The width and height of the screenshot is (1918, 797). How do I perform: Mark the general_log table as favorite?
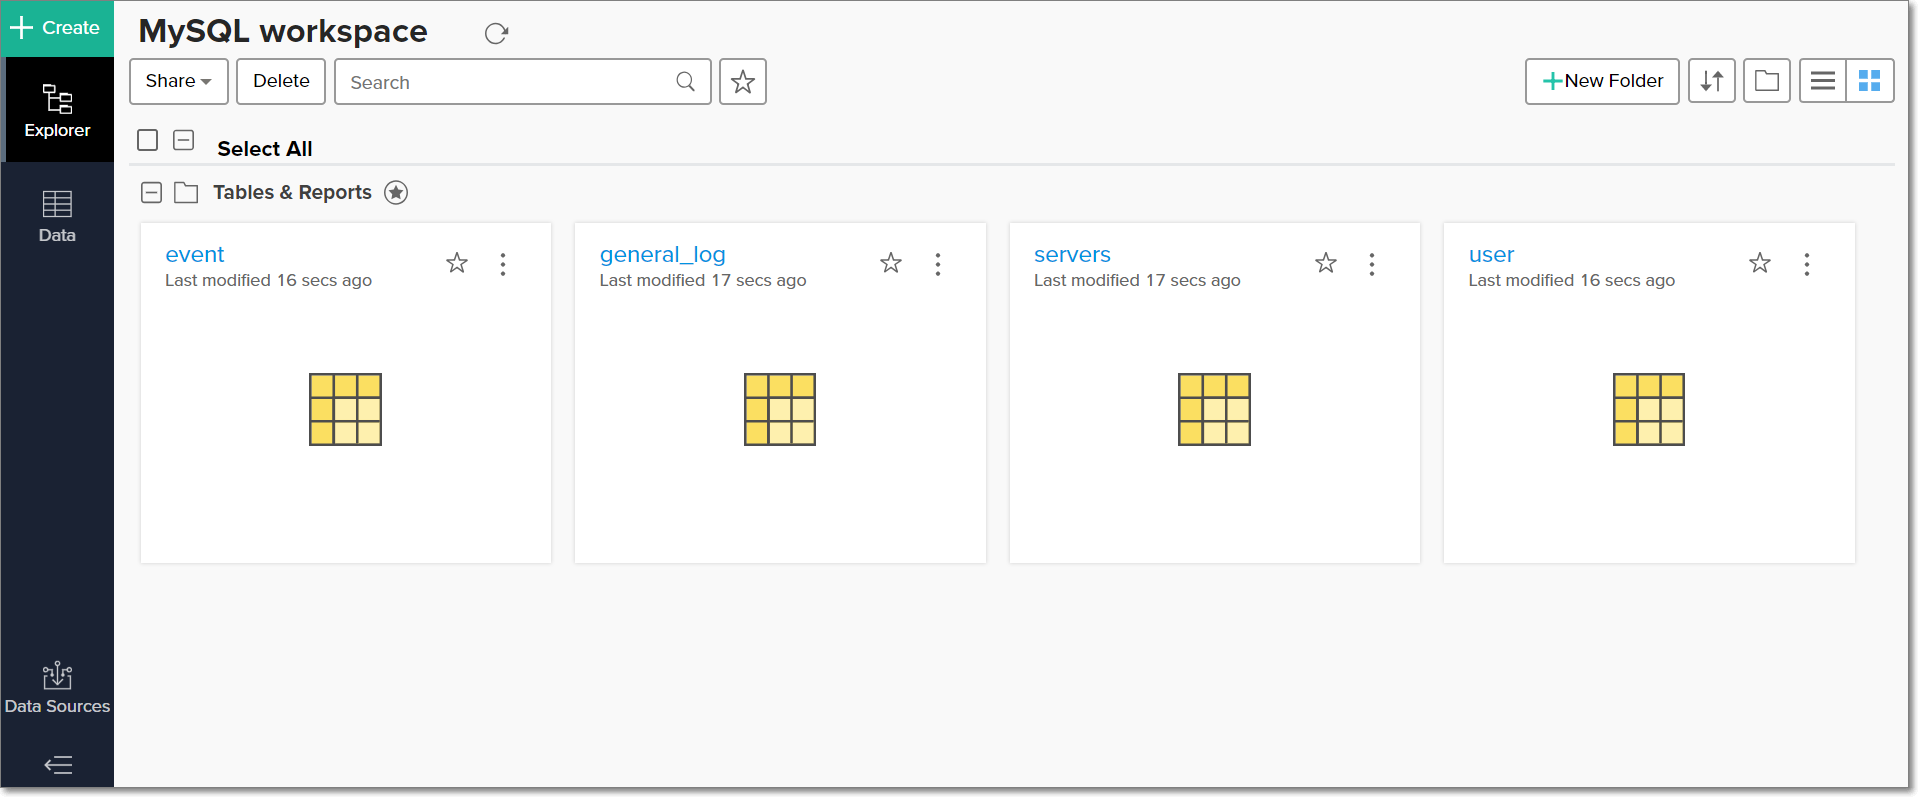coord(891,263)
